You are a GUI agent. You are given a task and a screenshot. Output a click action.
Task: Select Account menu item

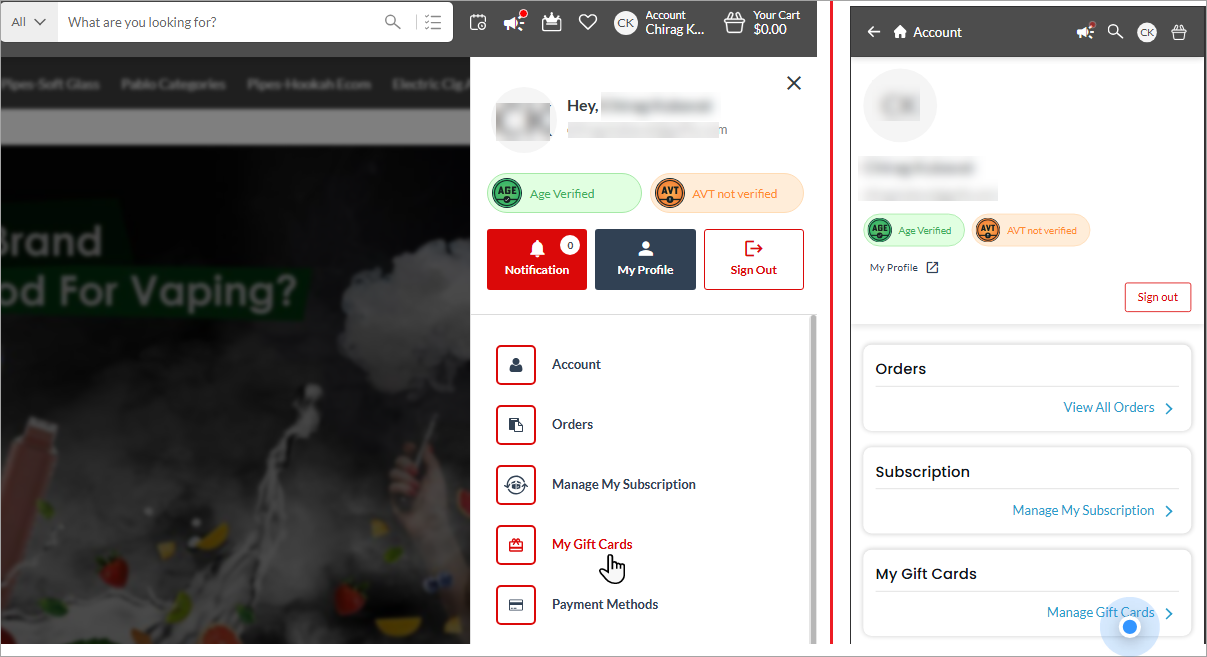pyautogui.click(x=576, y=364)
